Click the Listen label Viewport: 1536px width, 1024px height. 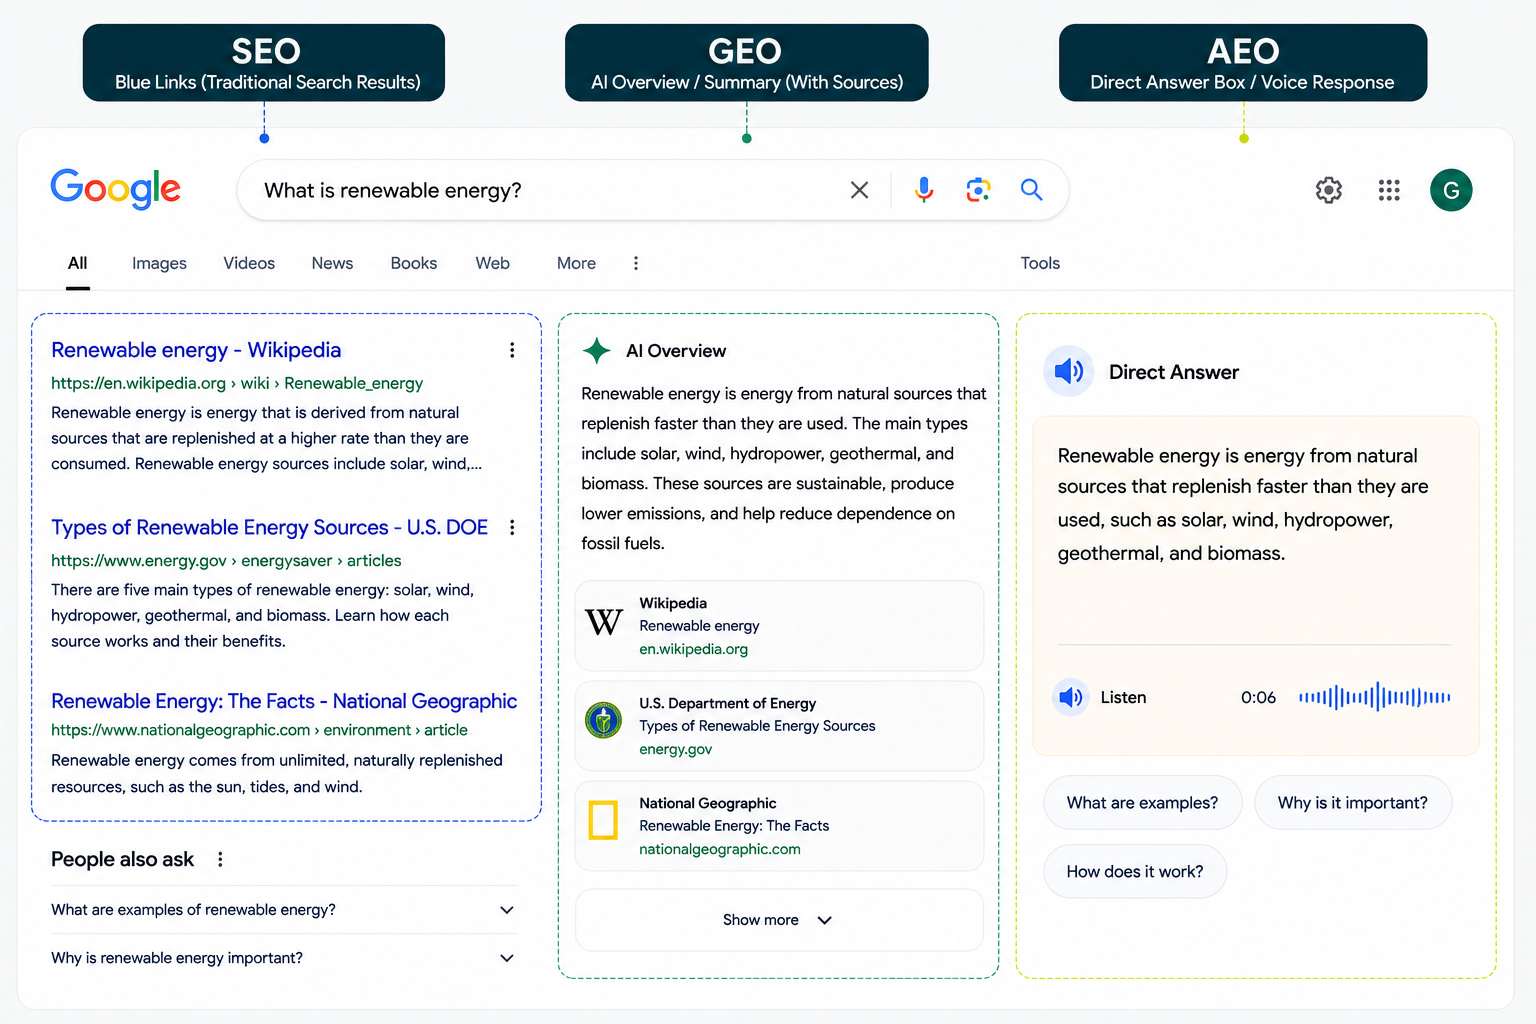click(x=1123, y=697)
